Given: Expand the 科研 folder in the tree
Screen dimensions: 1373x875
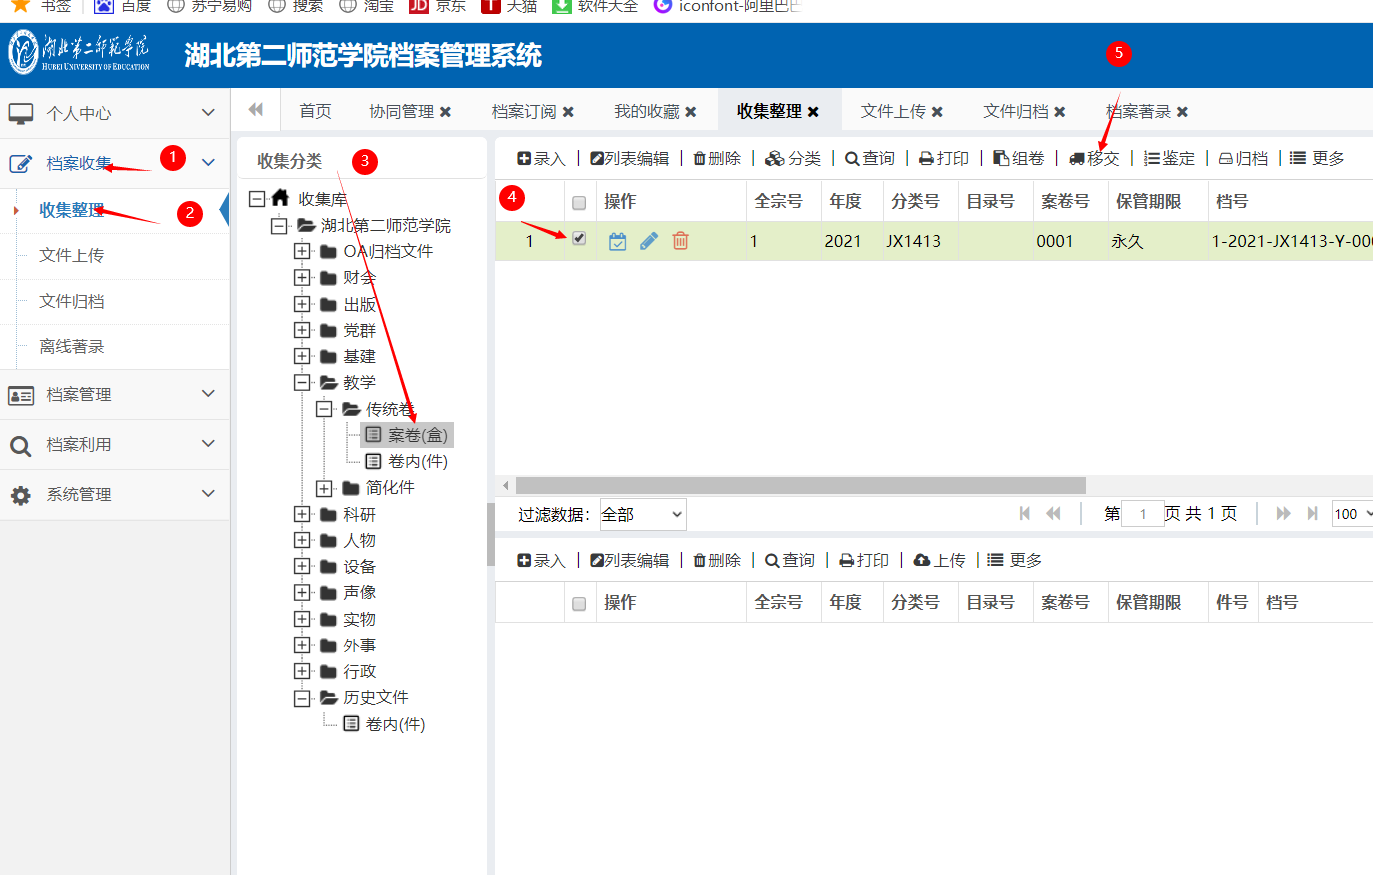Looking at the screenshot, I should (302, 514).
